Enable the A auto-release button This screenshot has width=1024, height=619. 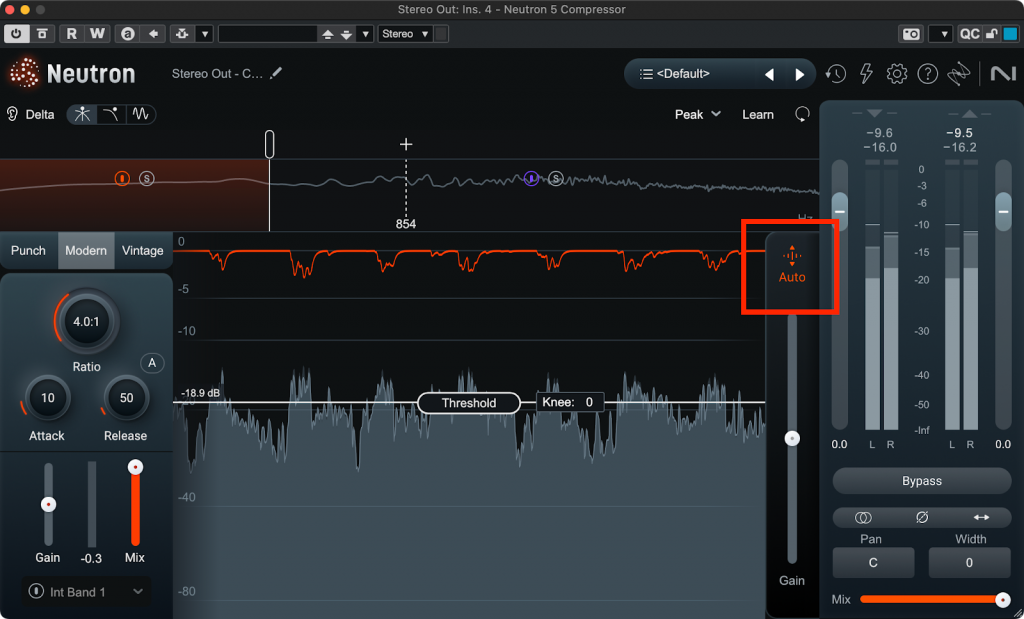coord(152,363)
